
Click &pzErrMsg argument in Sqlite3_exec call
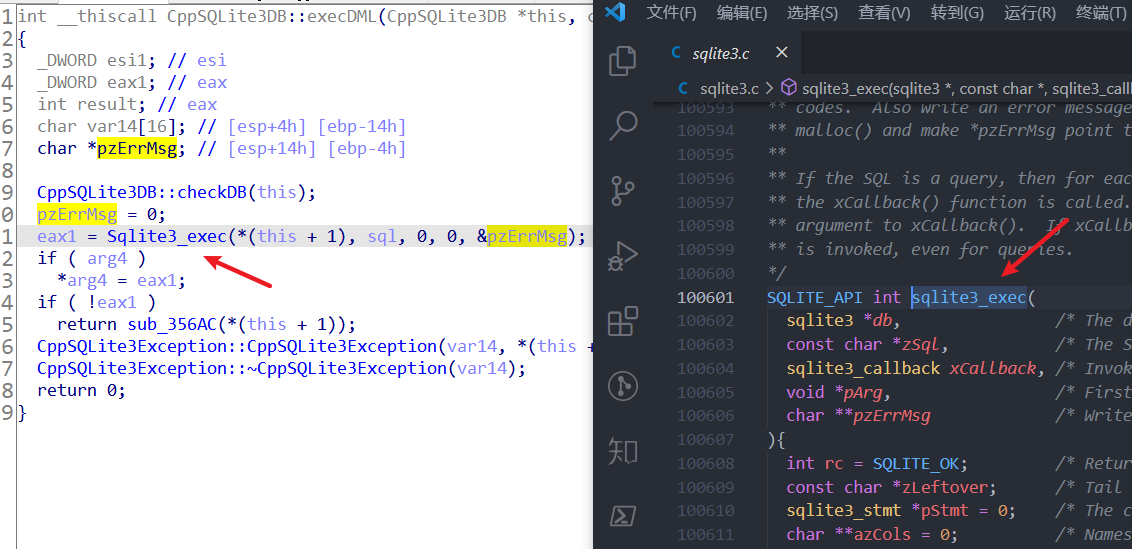coord(521,237)
